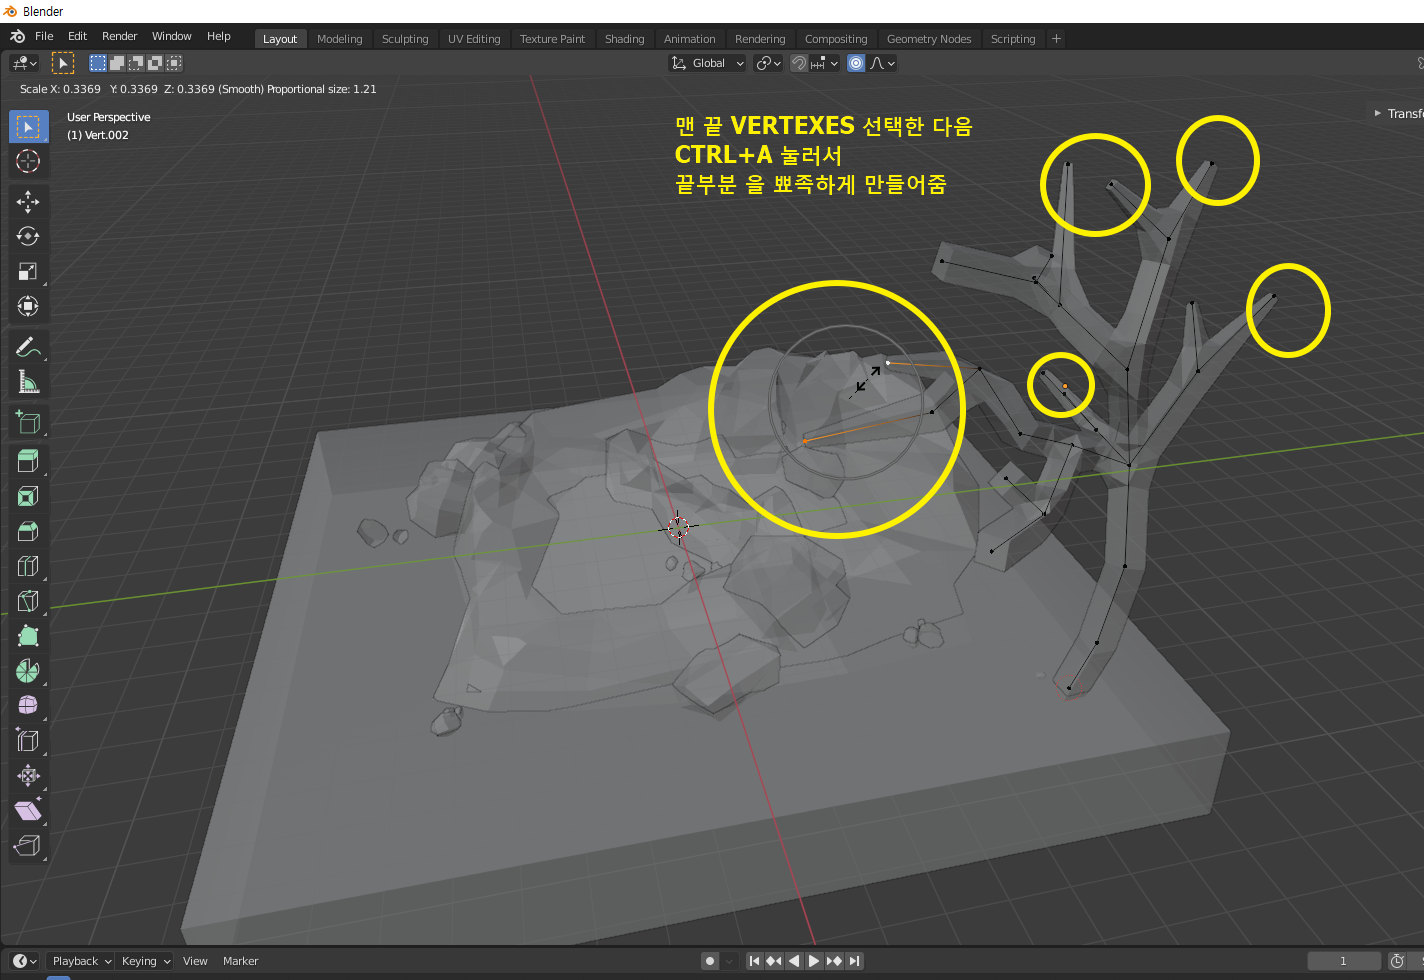This screenshot has height=980, width=1424.
Task: Switch to the Shading workspace tab
Action: [x=624, y=39]
